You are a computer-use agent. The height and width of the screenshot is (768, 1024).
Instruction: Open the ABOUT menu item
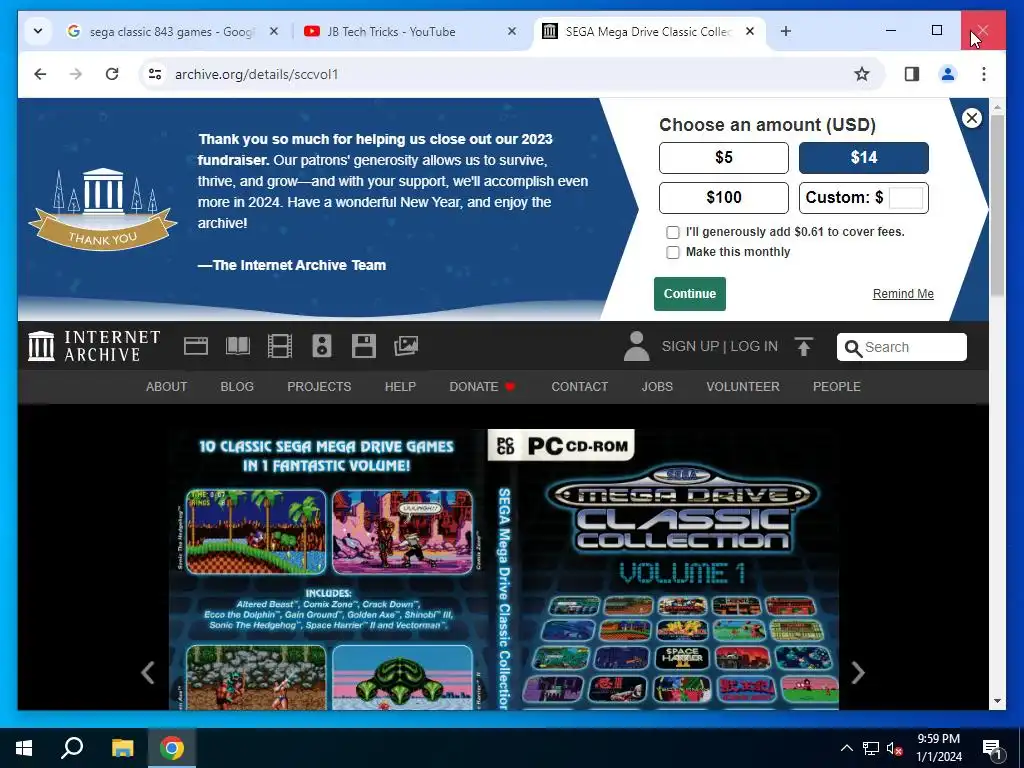coord(167,387)
